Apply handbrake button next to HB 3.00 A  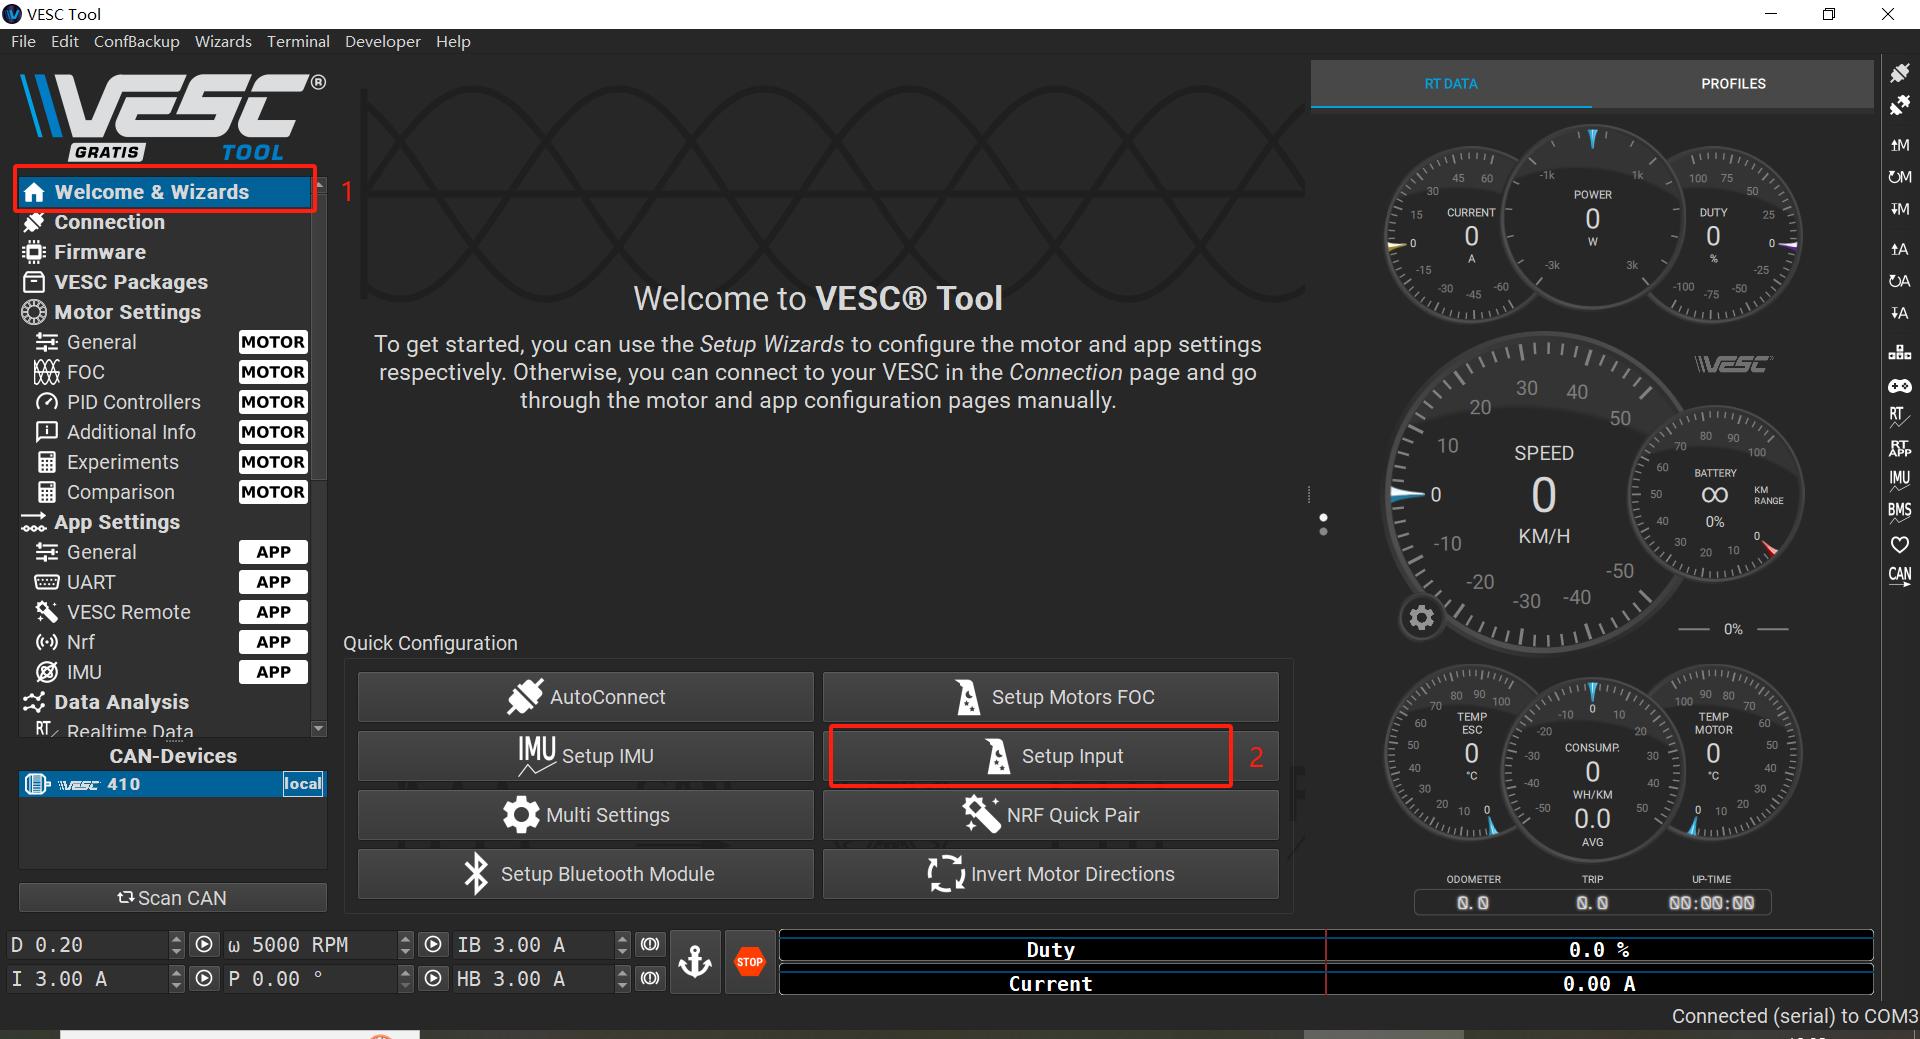click(650, 979)
